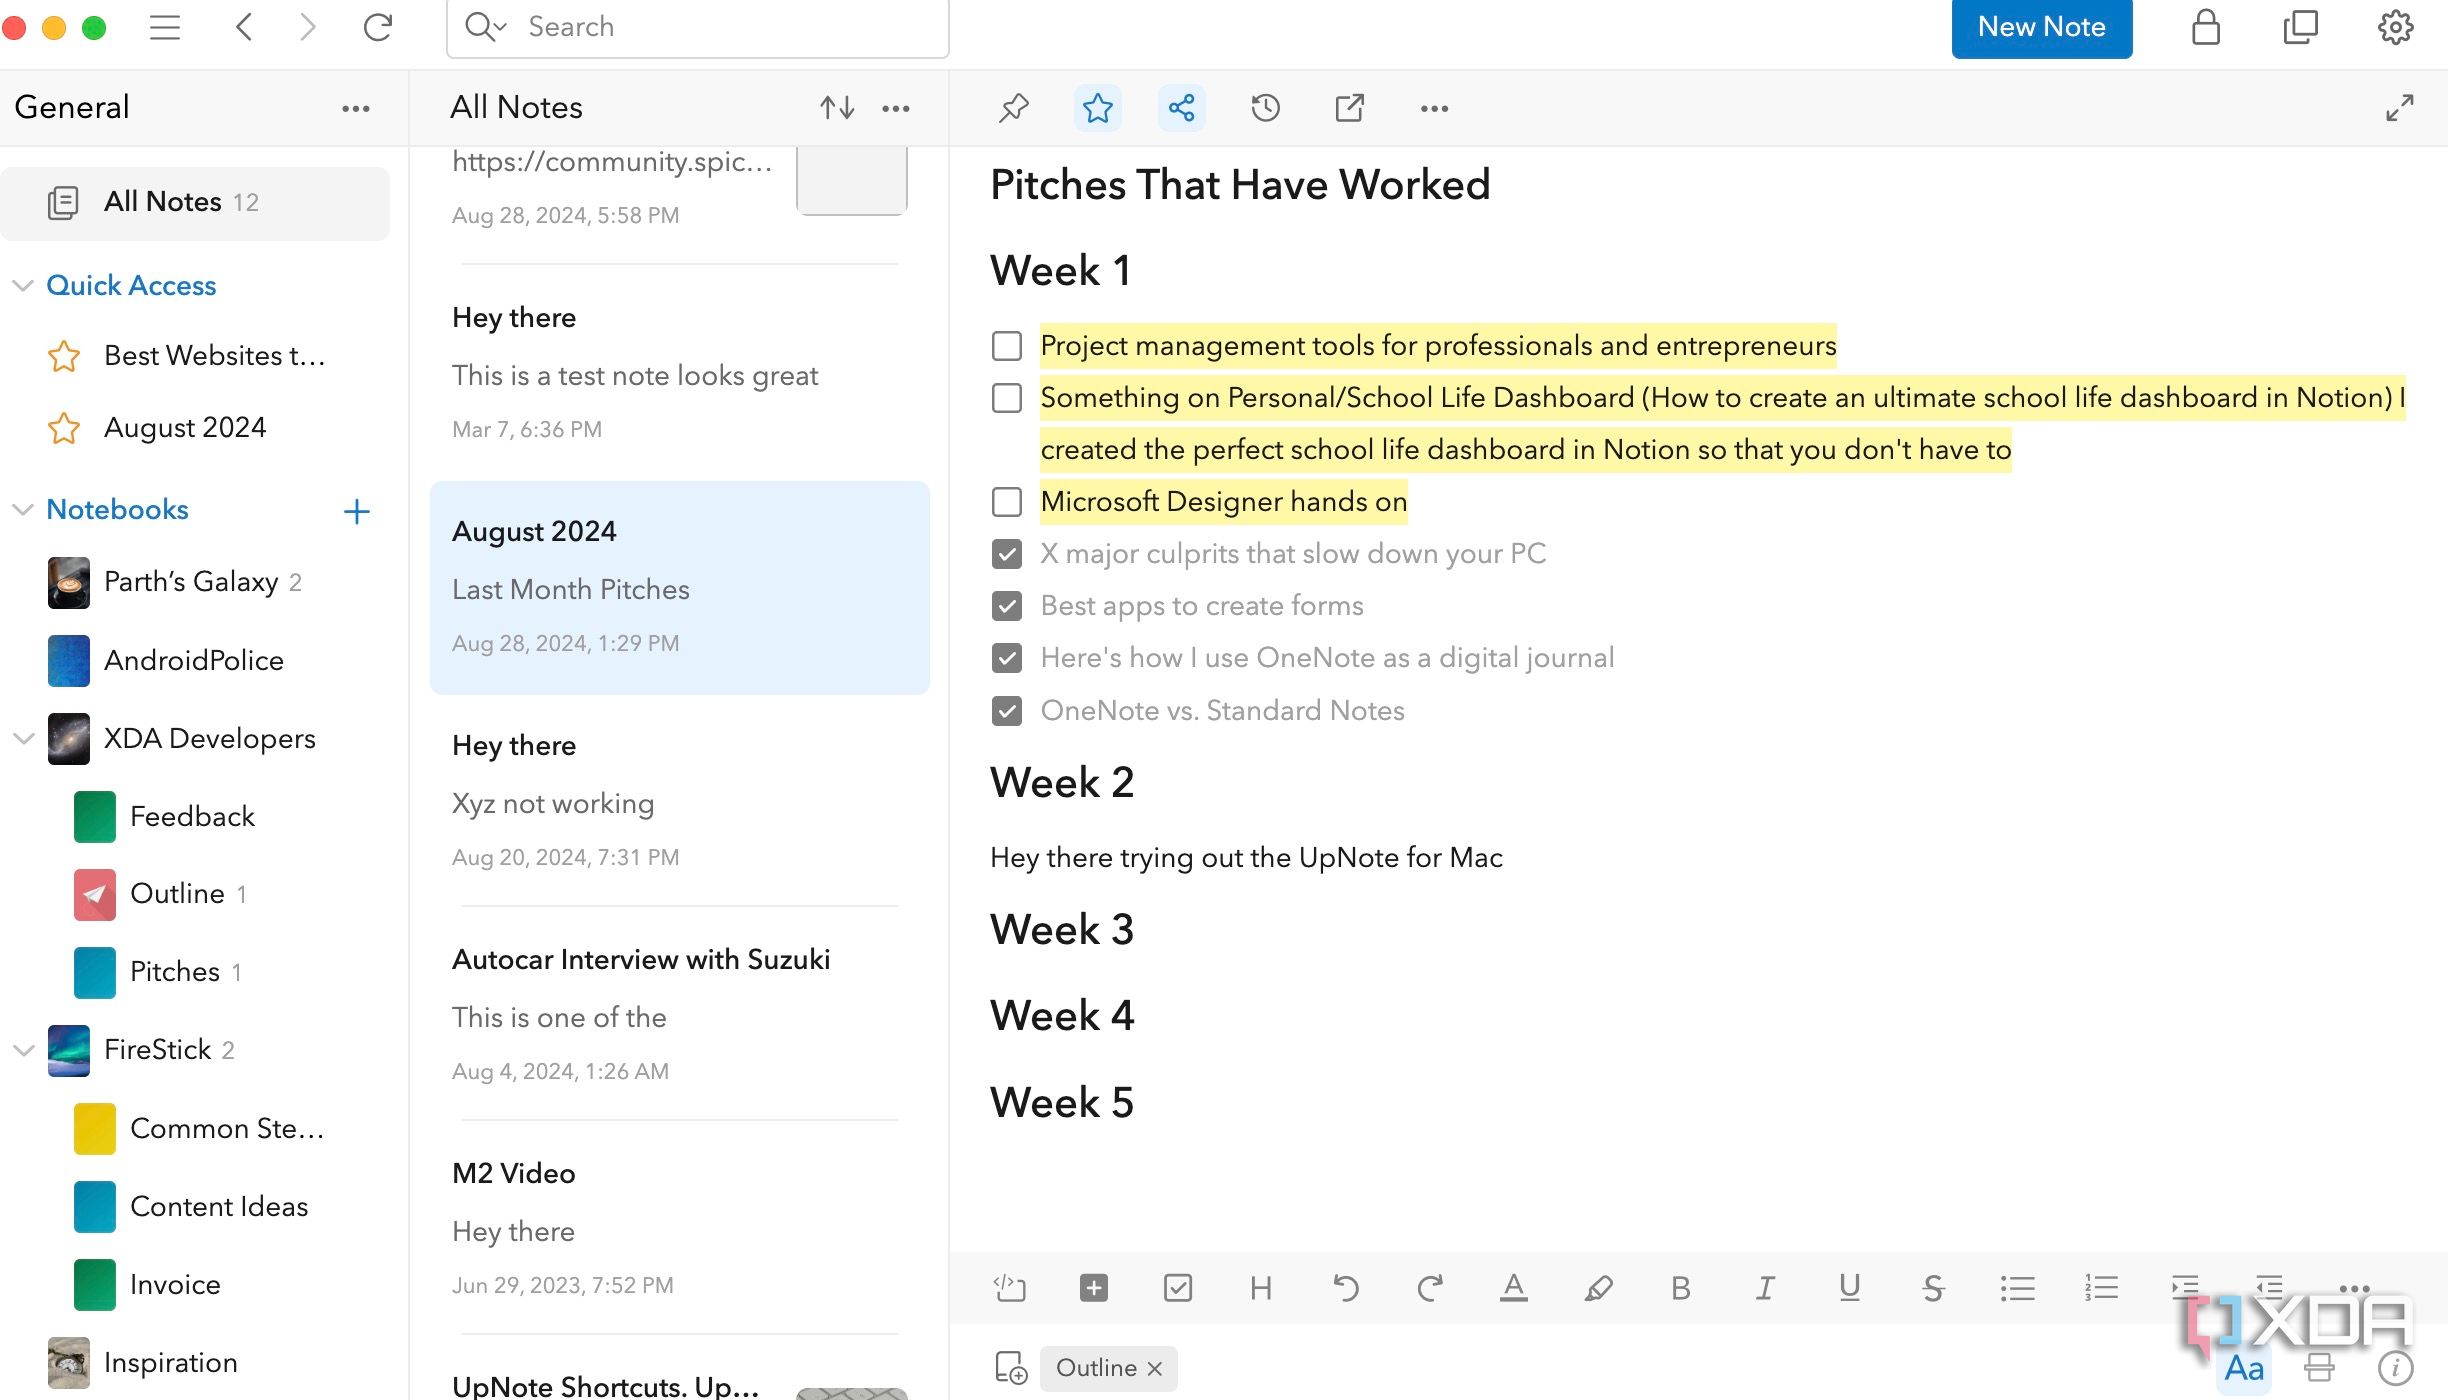Remove the Outline notebook tag

(1155, 1368)
